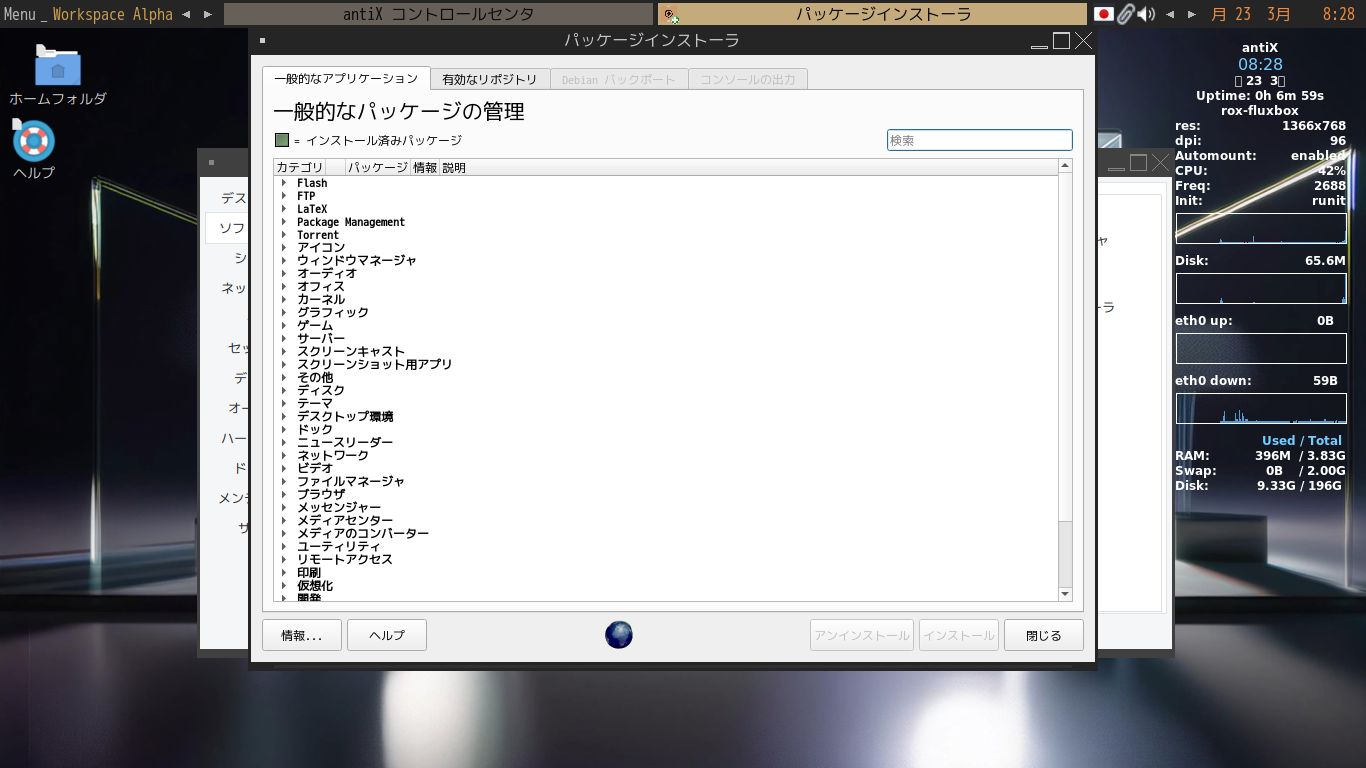
Task: Click inside the 検索 search field
Action: point(979,140)
